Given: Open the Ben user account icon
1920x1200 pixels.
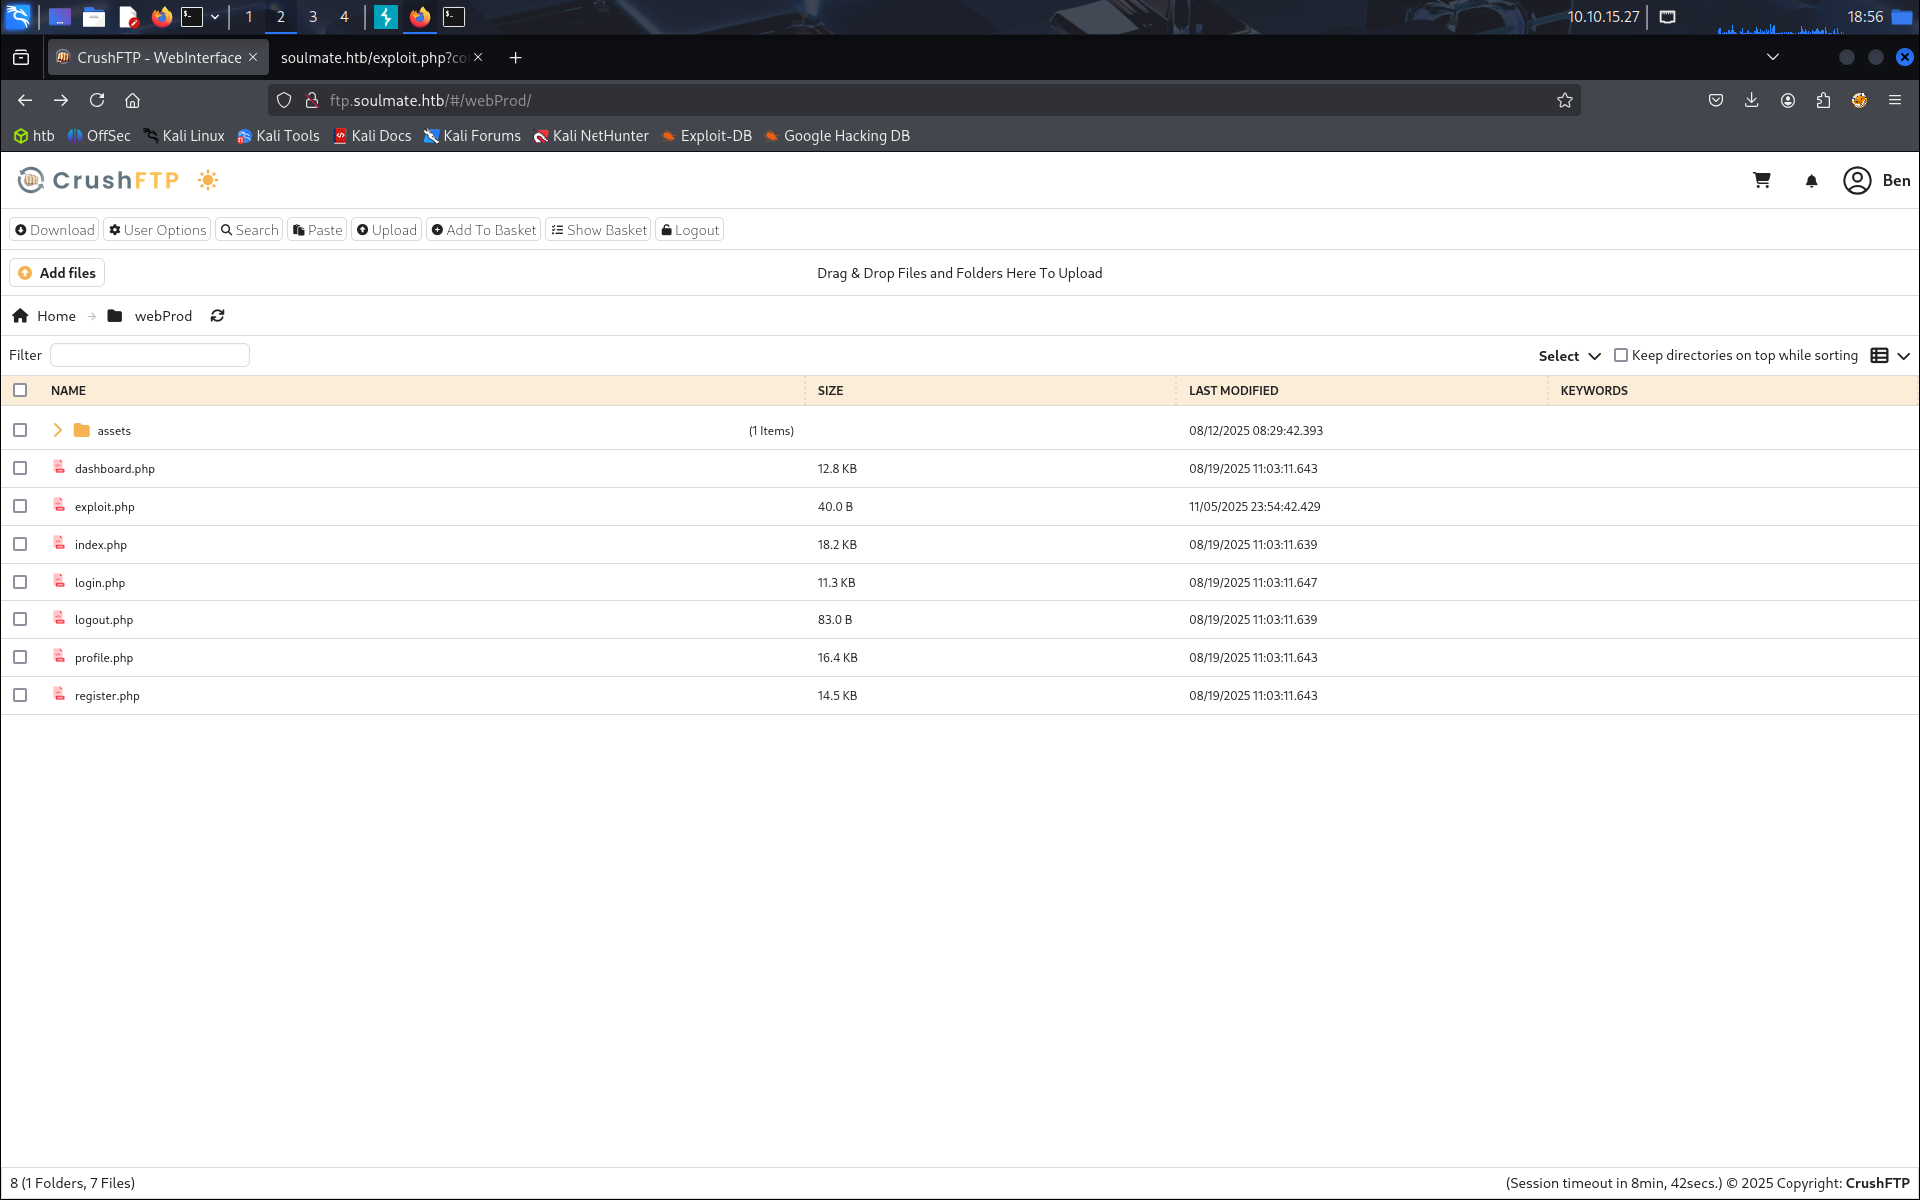Looking at the screenshot, I should 1857,180.
